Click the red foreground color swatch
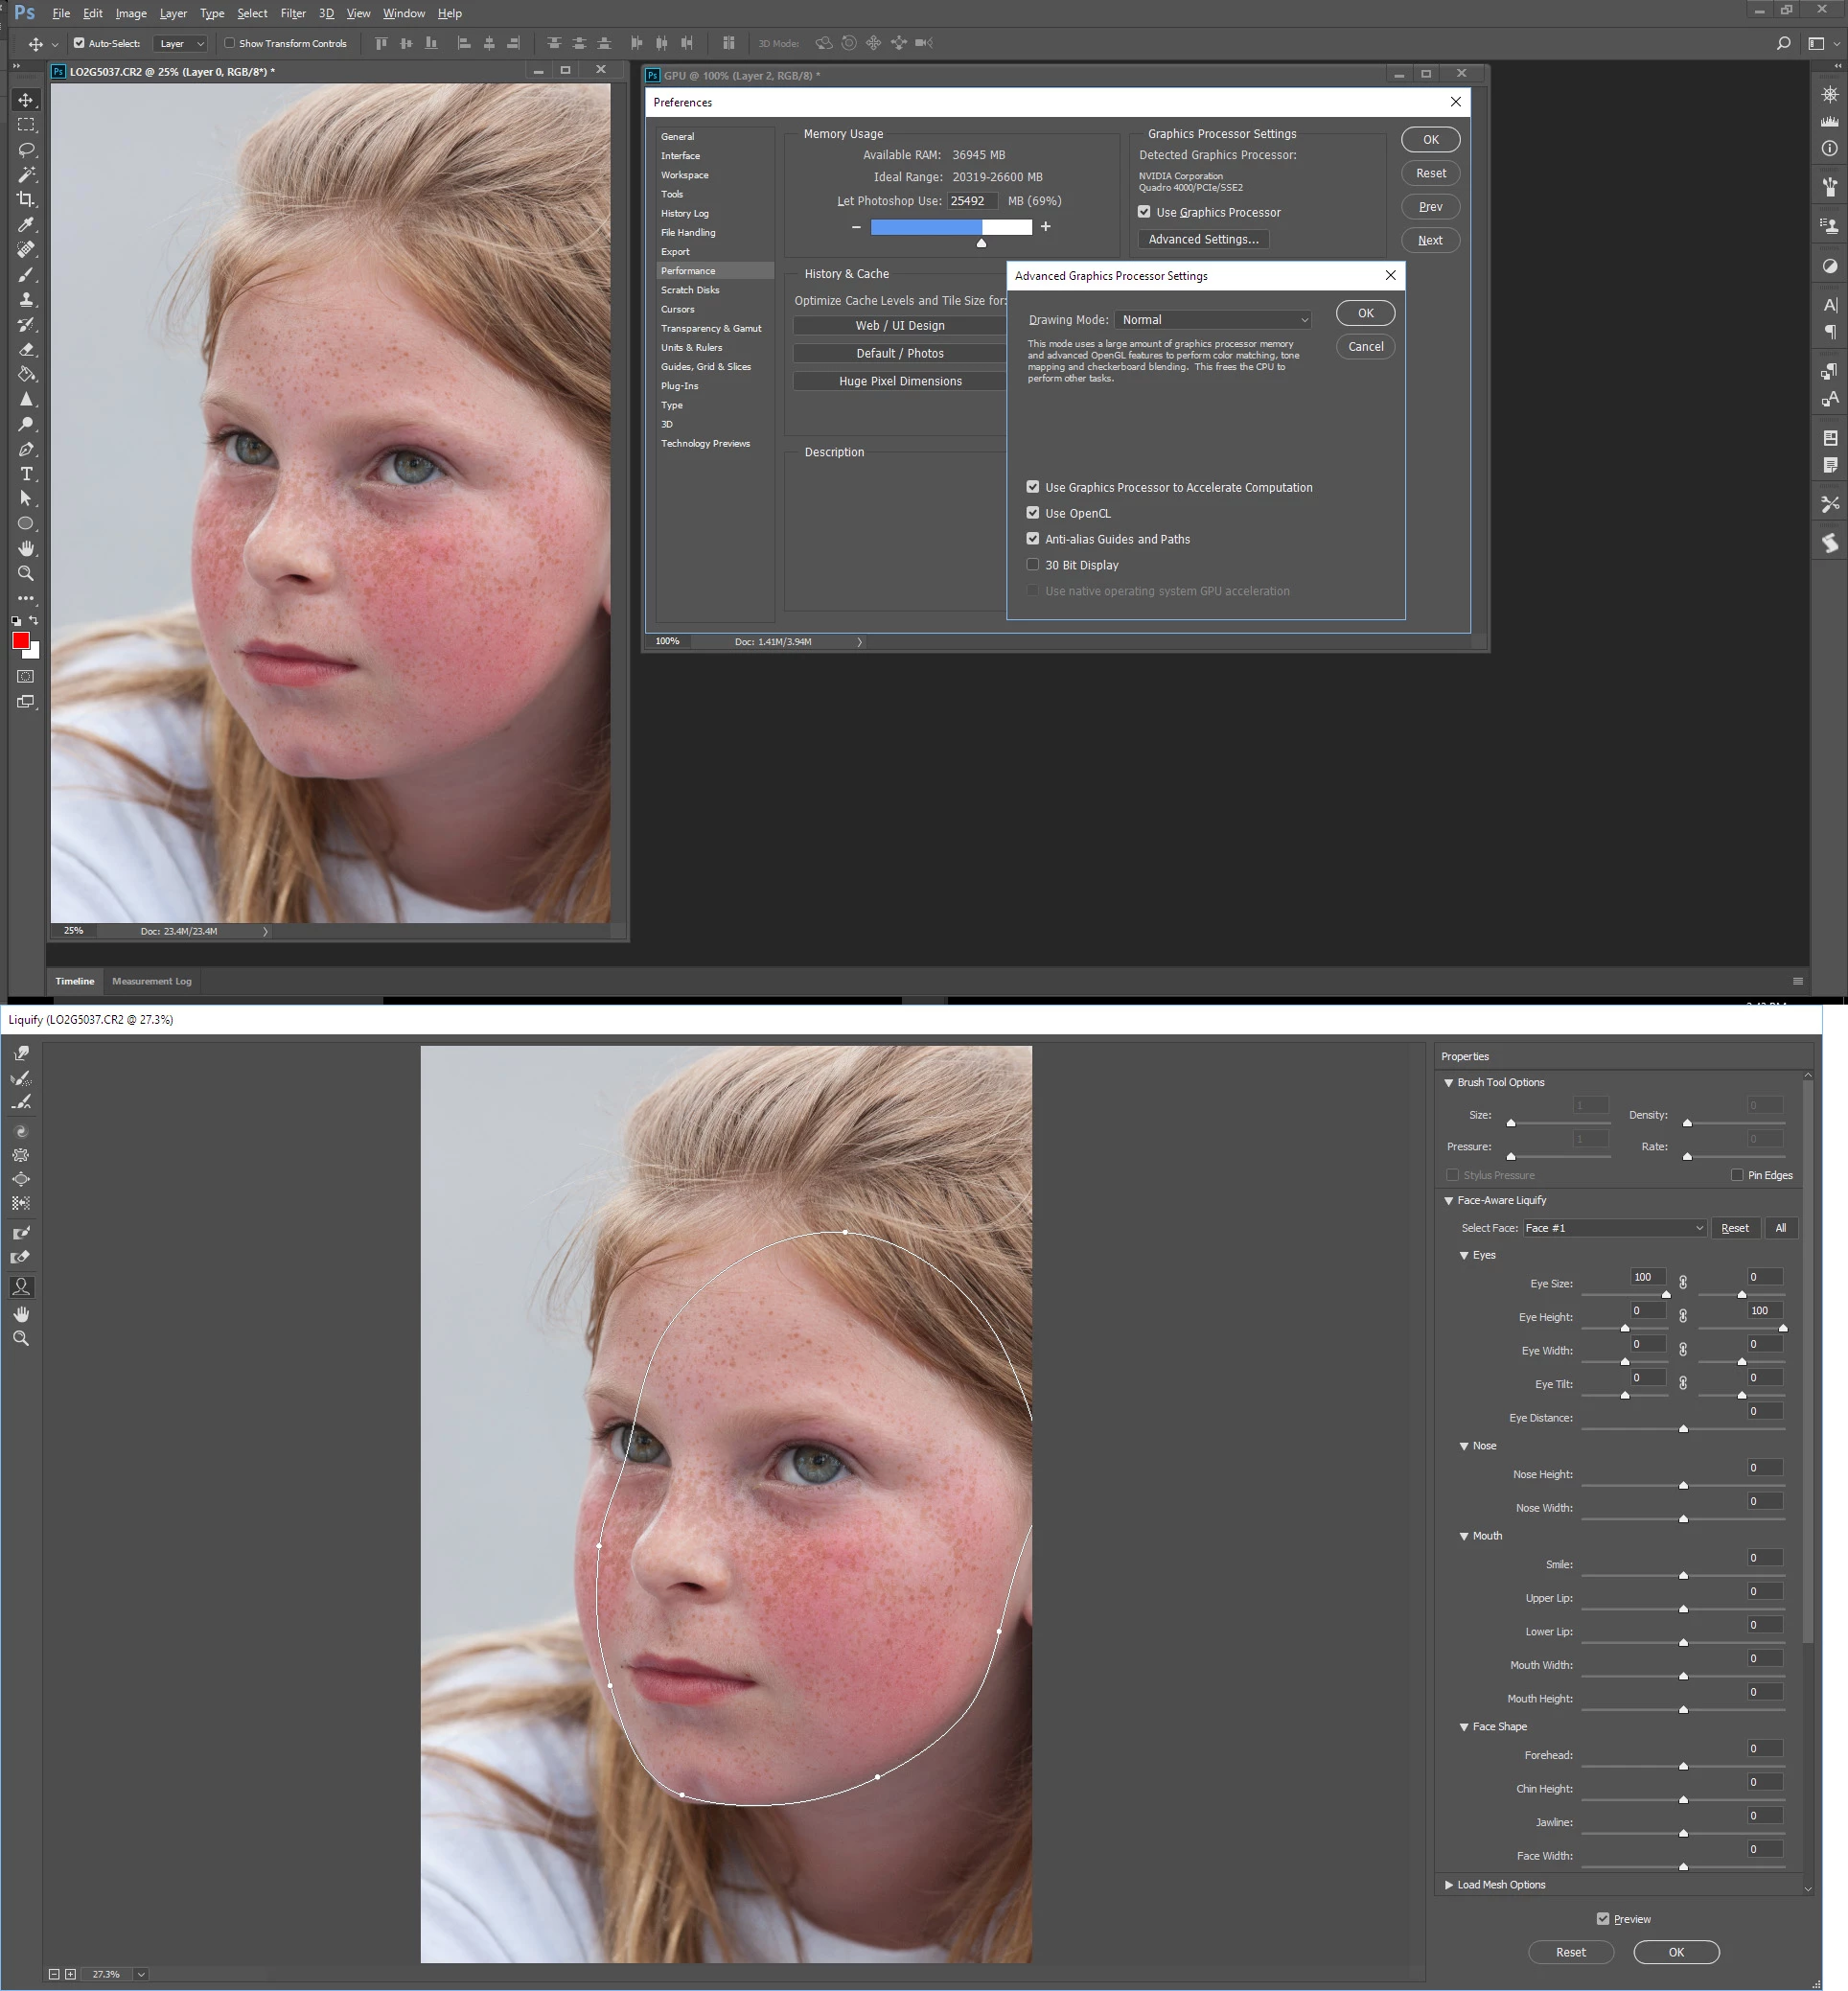This screenshot has height=1991, width=1848. pyautogui.click(x=21, y=641)
